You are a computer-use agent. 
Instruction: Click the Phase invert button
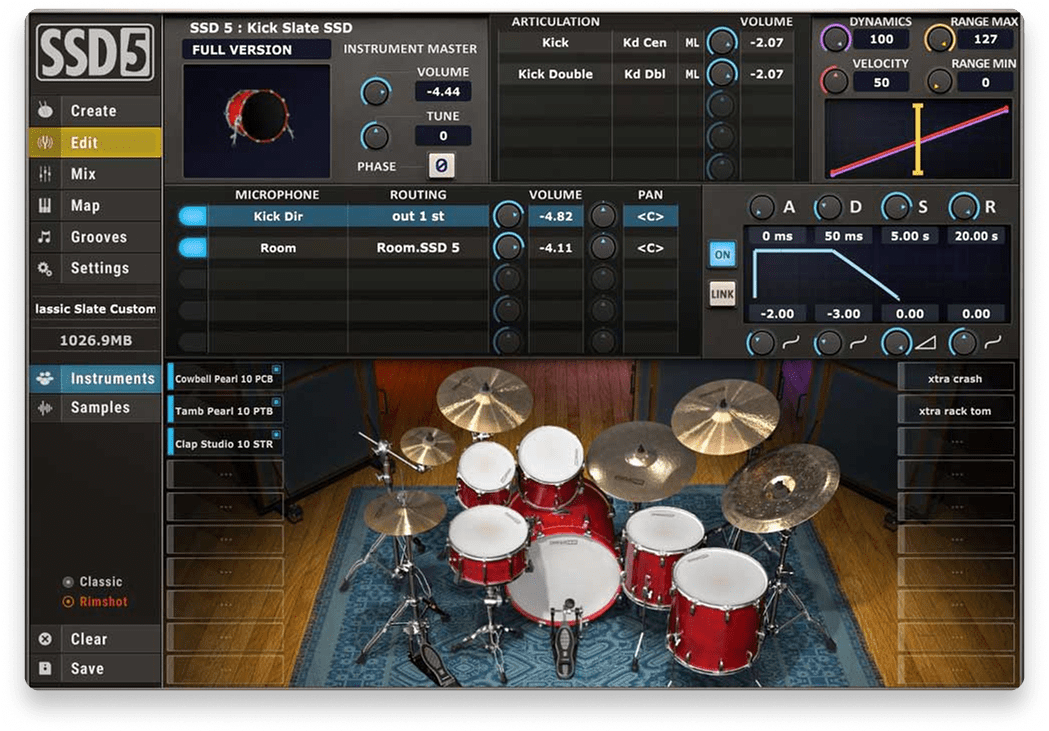(441, 166)
